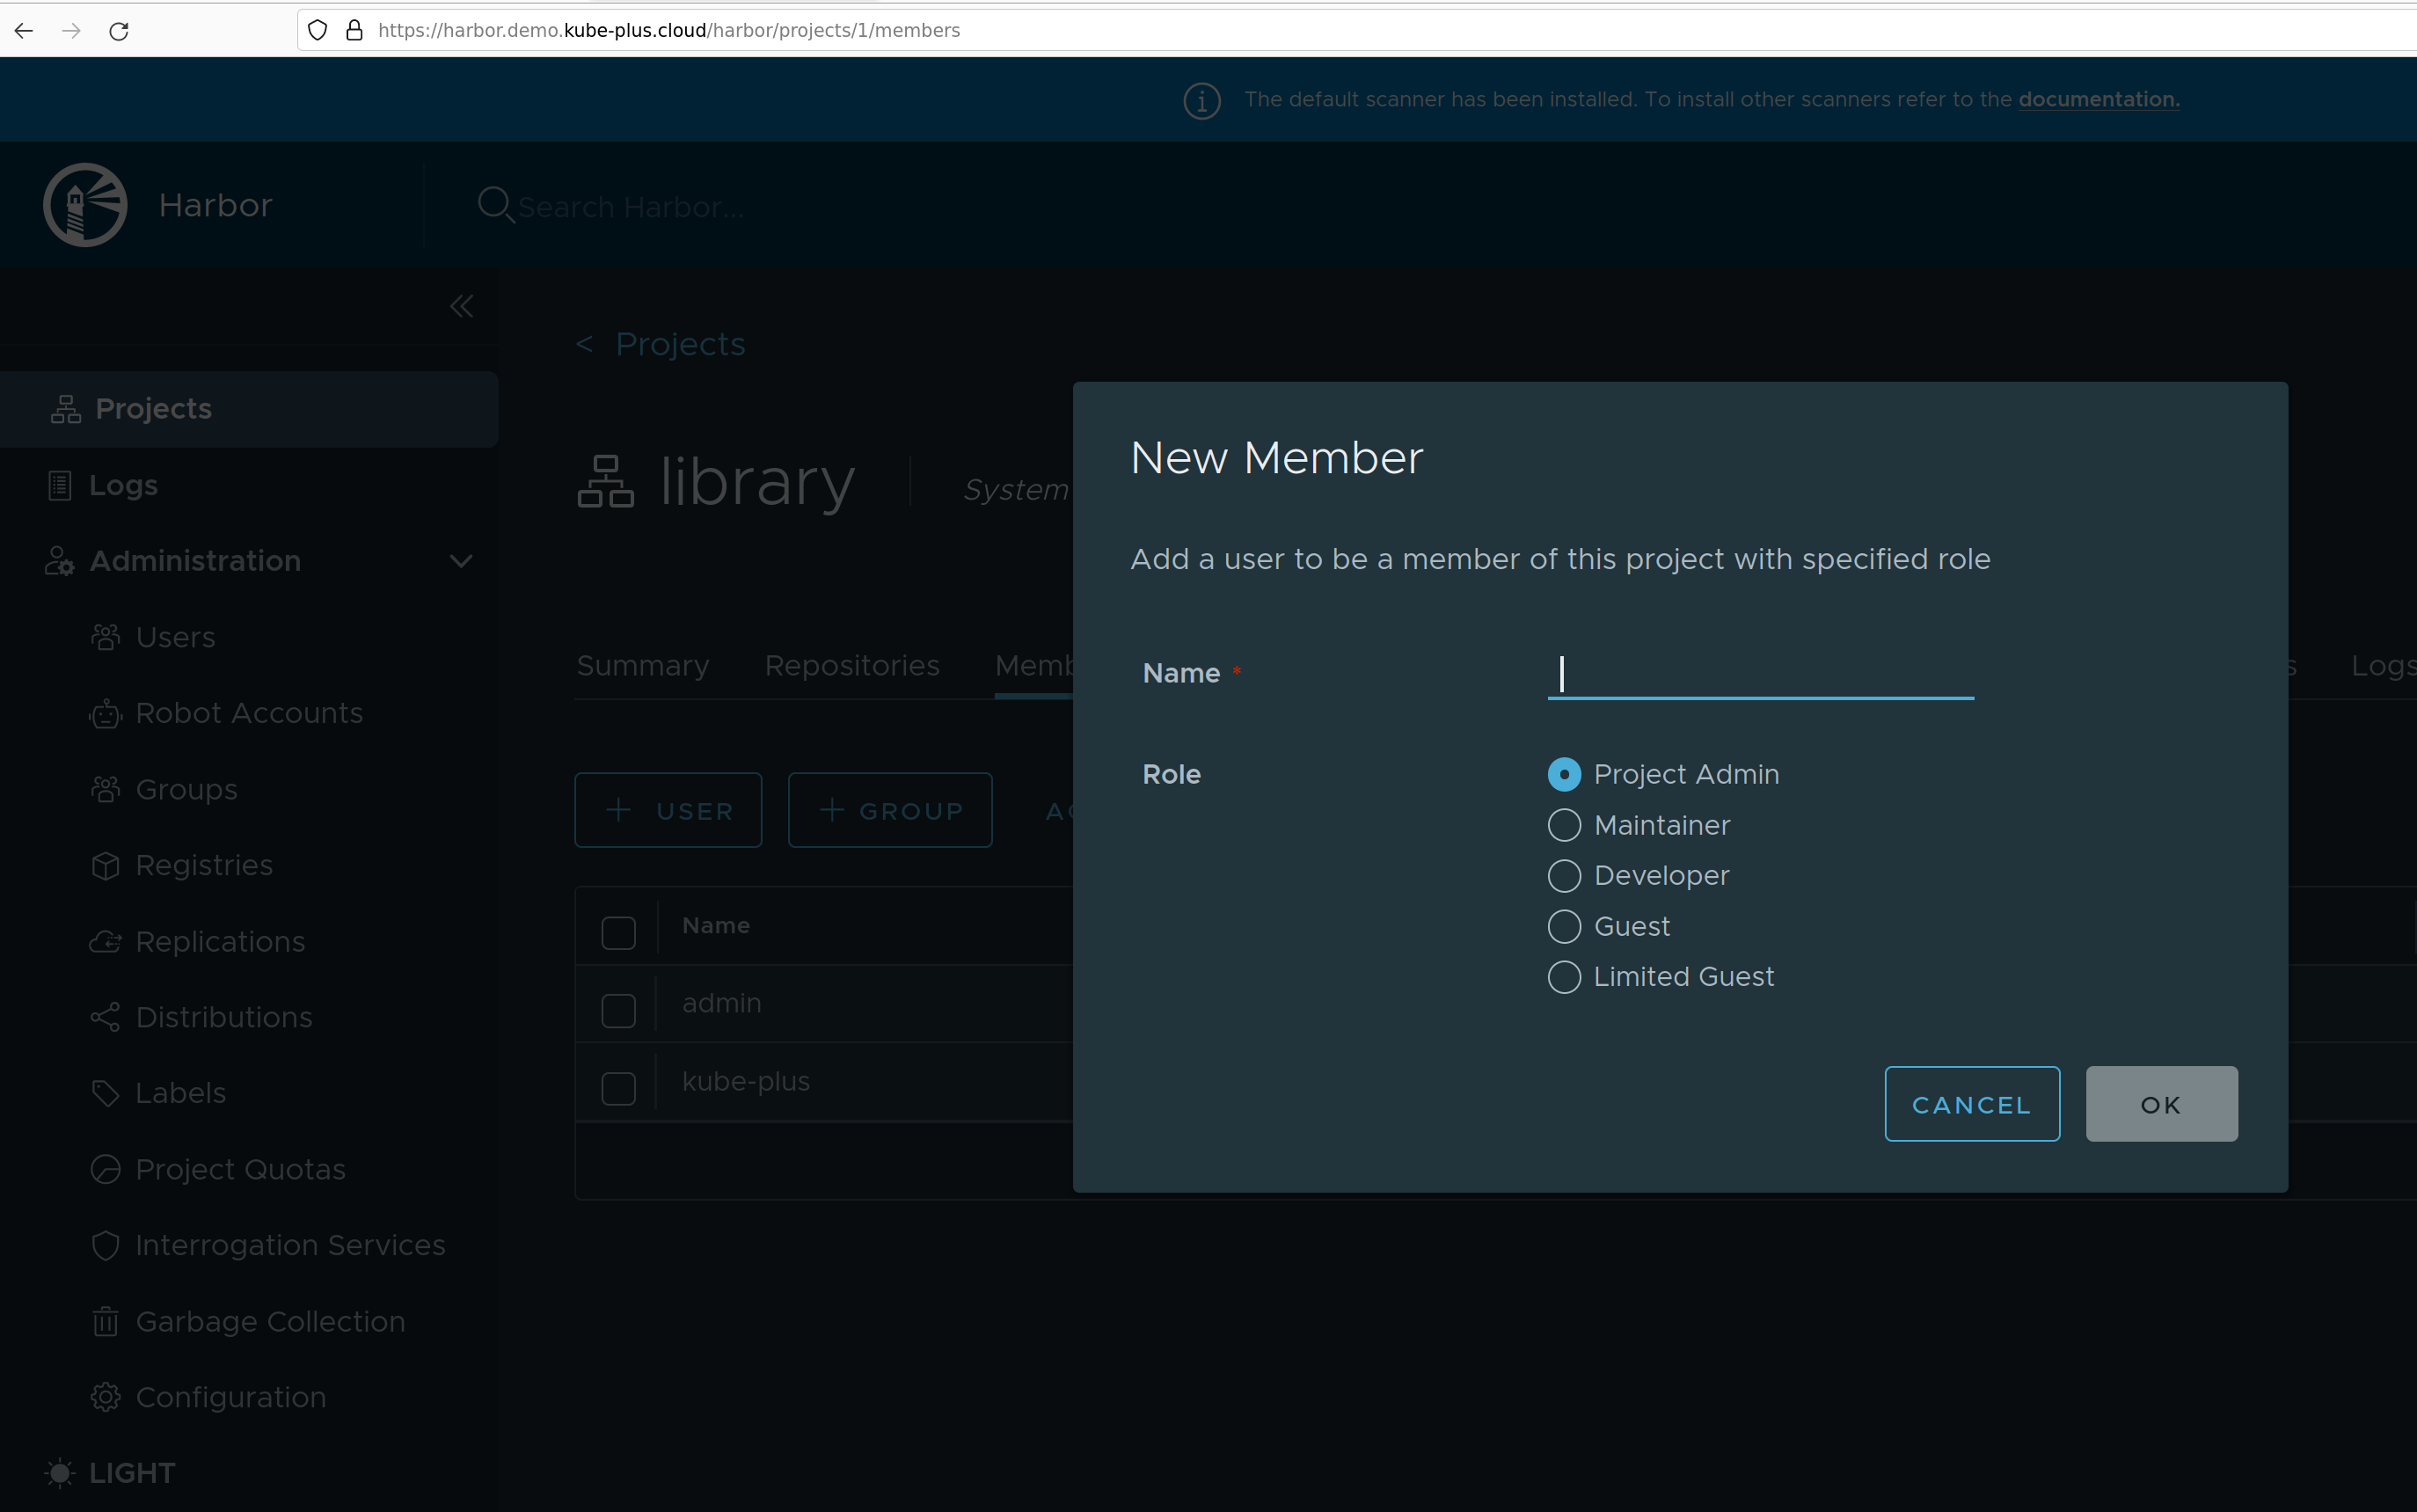Click the search magnifier icon
Screen dimensions: 2417x1512
click(x=496, y=205)
